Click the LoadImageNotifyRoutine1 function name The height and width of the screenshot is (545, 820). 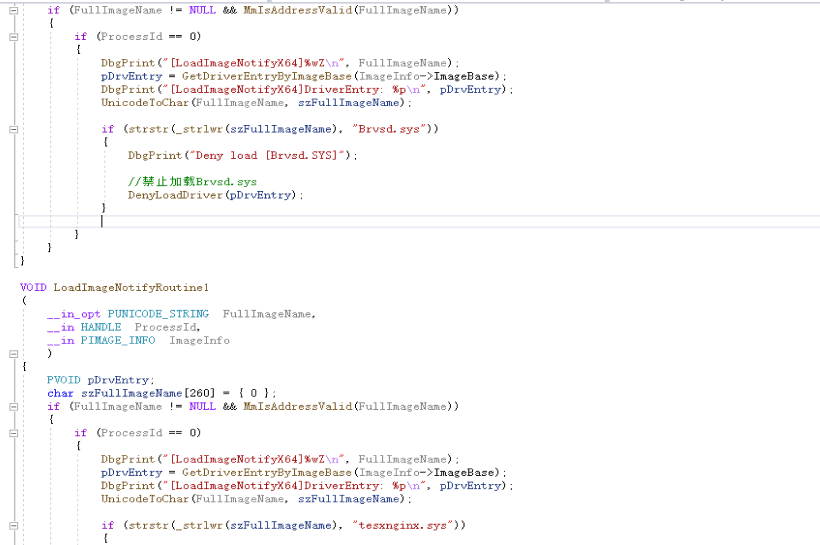131,287
